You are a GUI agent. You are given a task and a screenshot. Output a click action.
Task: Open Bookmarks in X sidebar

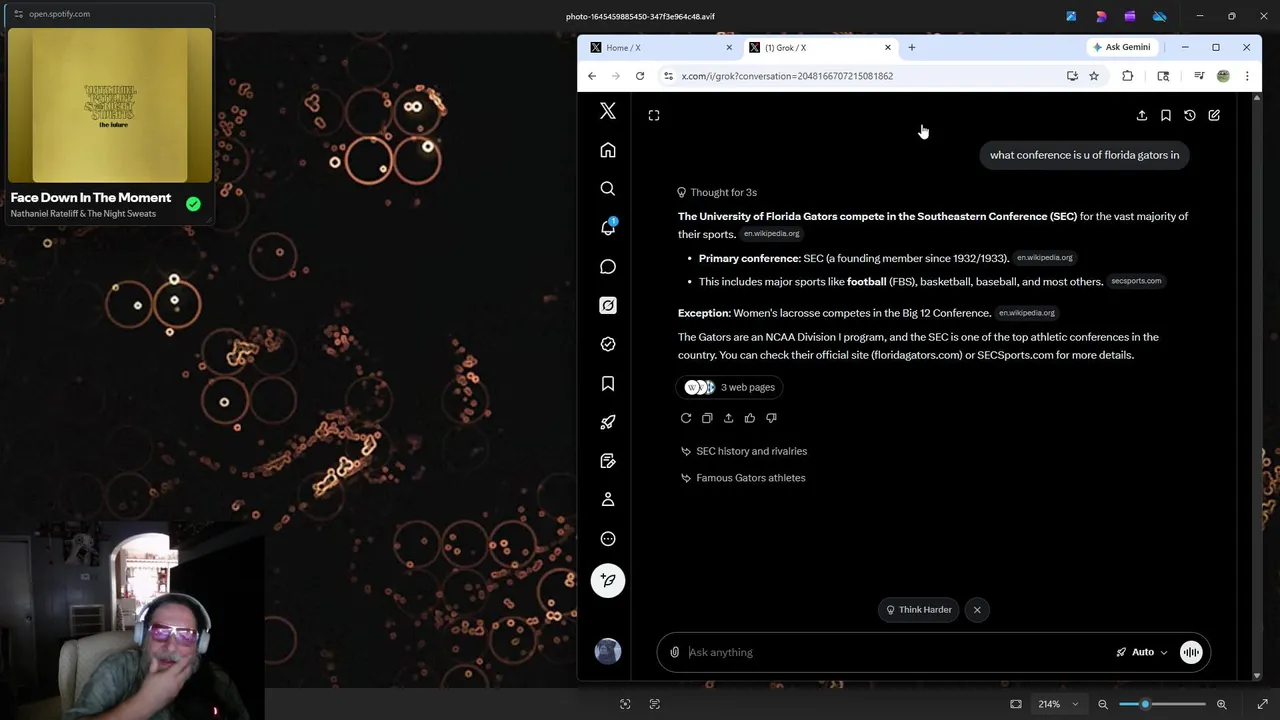pos(608,384)
